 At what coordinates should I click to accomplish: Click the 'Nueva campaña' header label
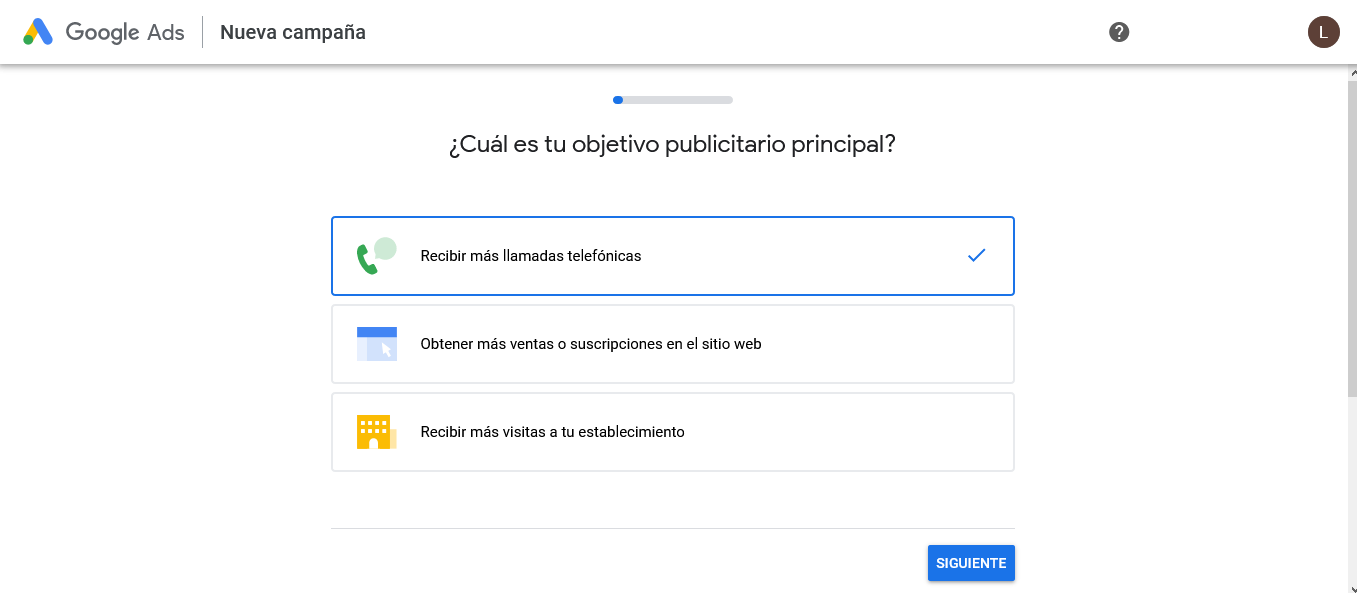(292, 31)
